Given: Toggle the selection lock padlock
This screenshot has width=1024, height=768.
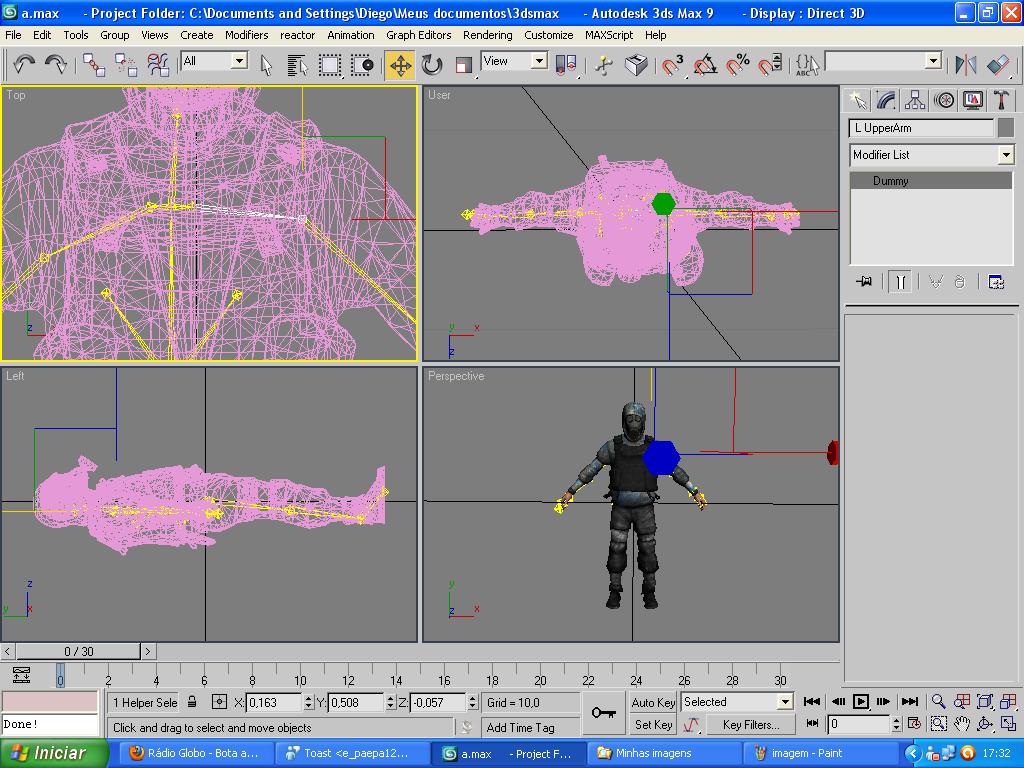Looking at the screenshot, I should [x=192, y=702].
